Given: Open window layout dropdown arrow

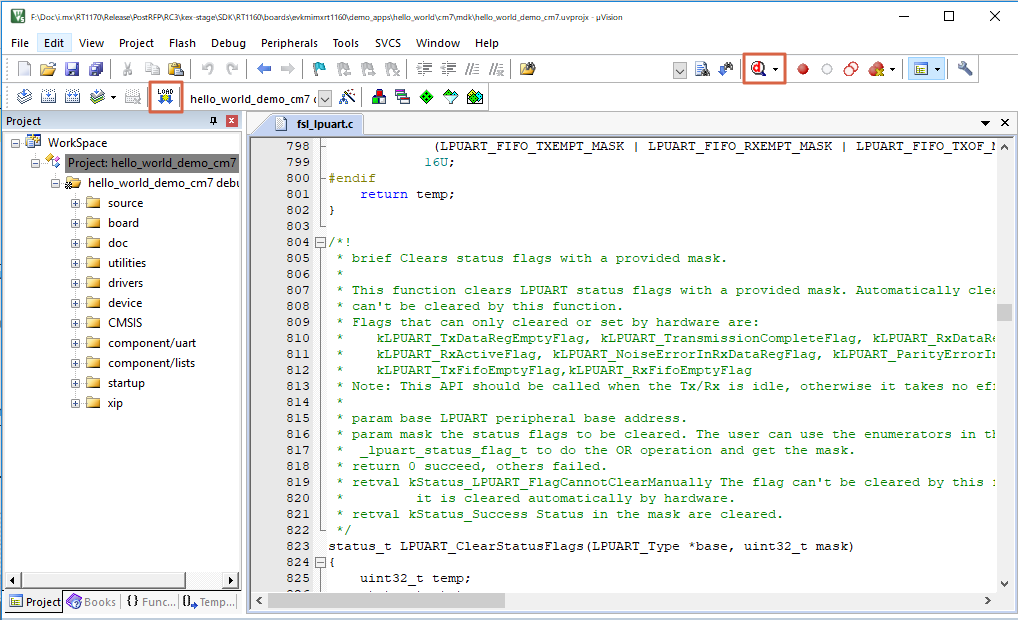Looking at the screenshot, I should click(x=937, y=69).
